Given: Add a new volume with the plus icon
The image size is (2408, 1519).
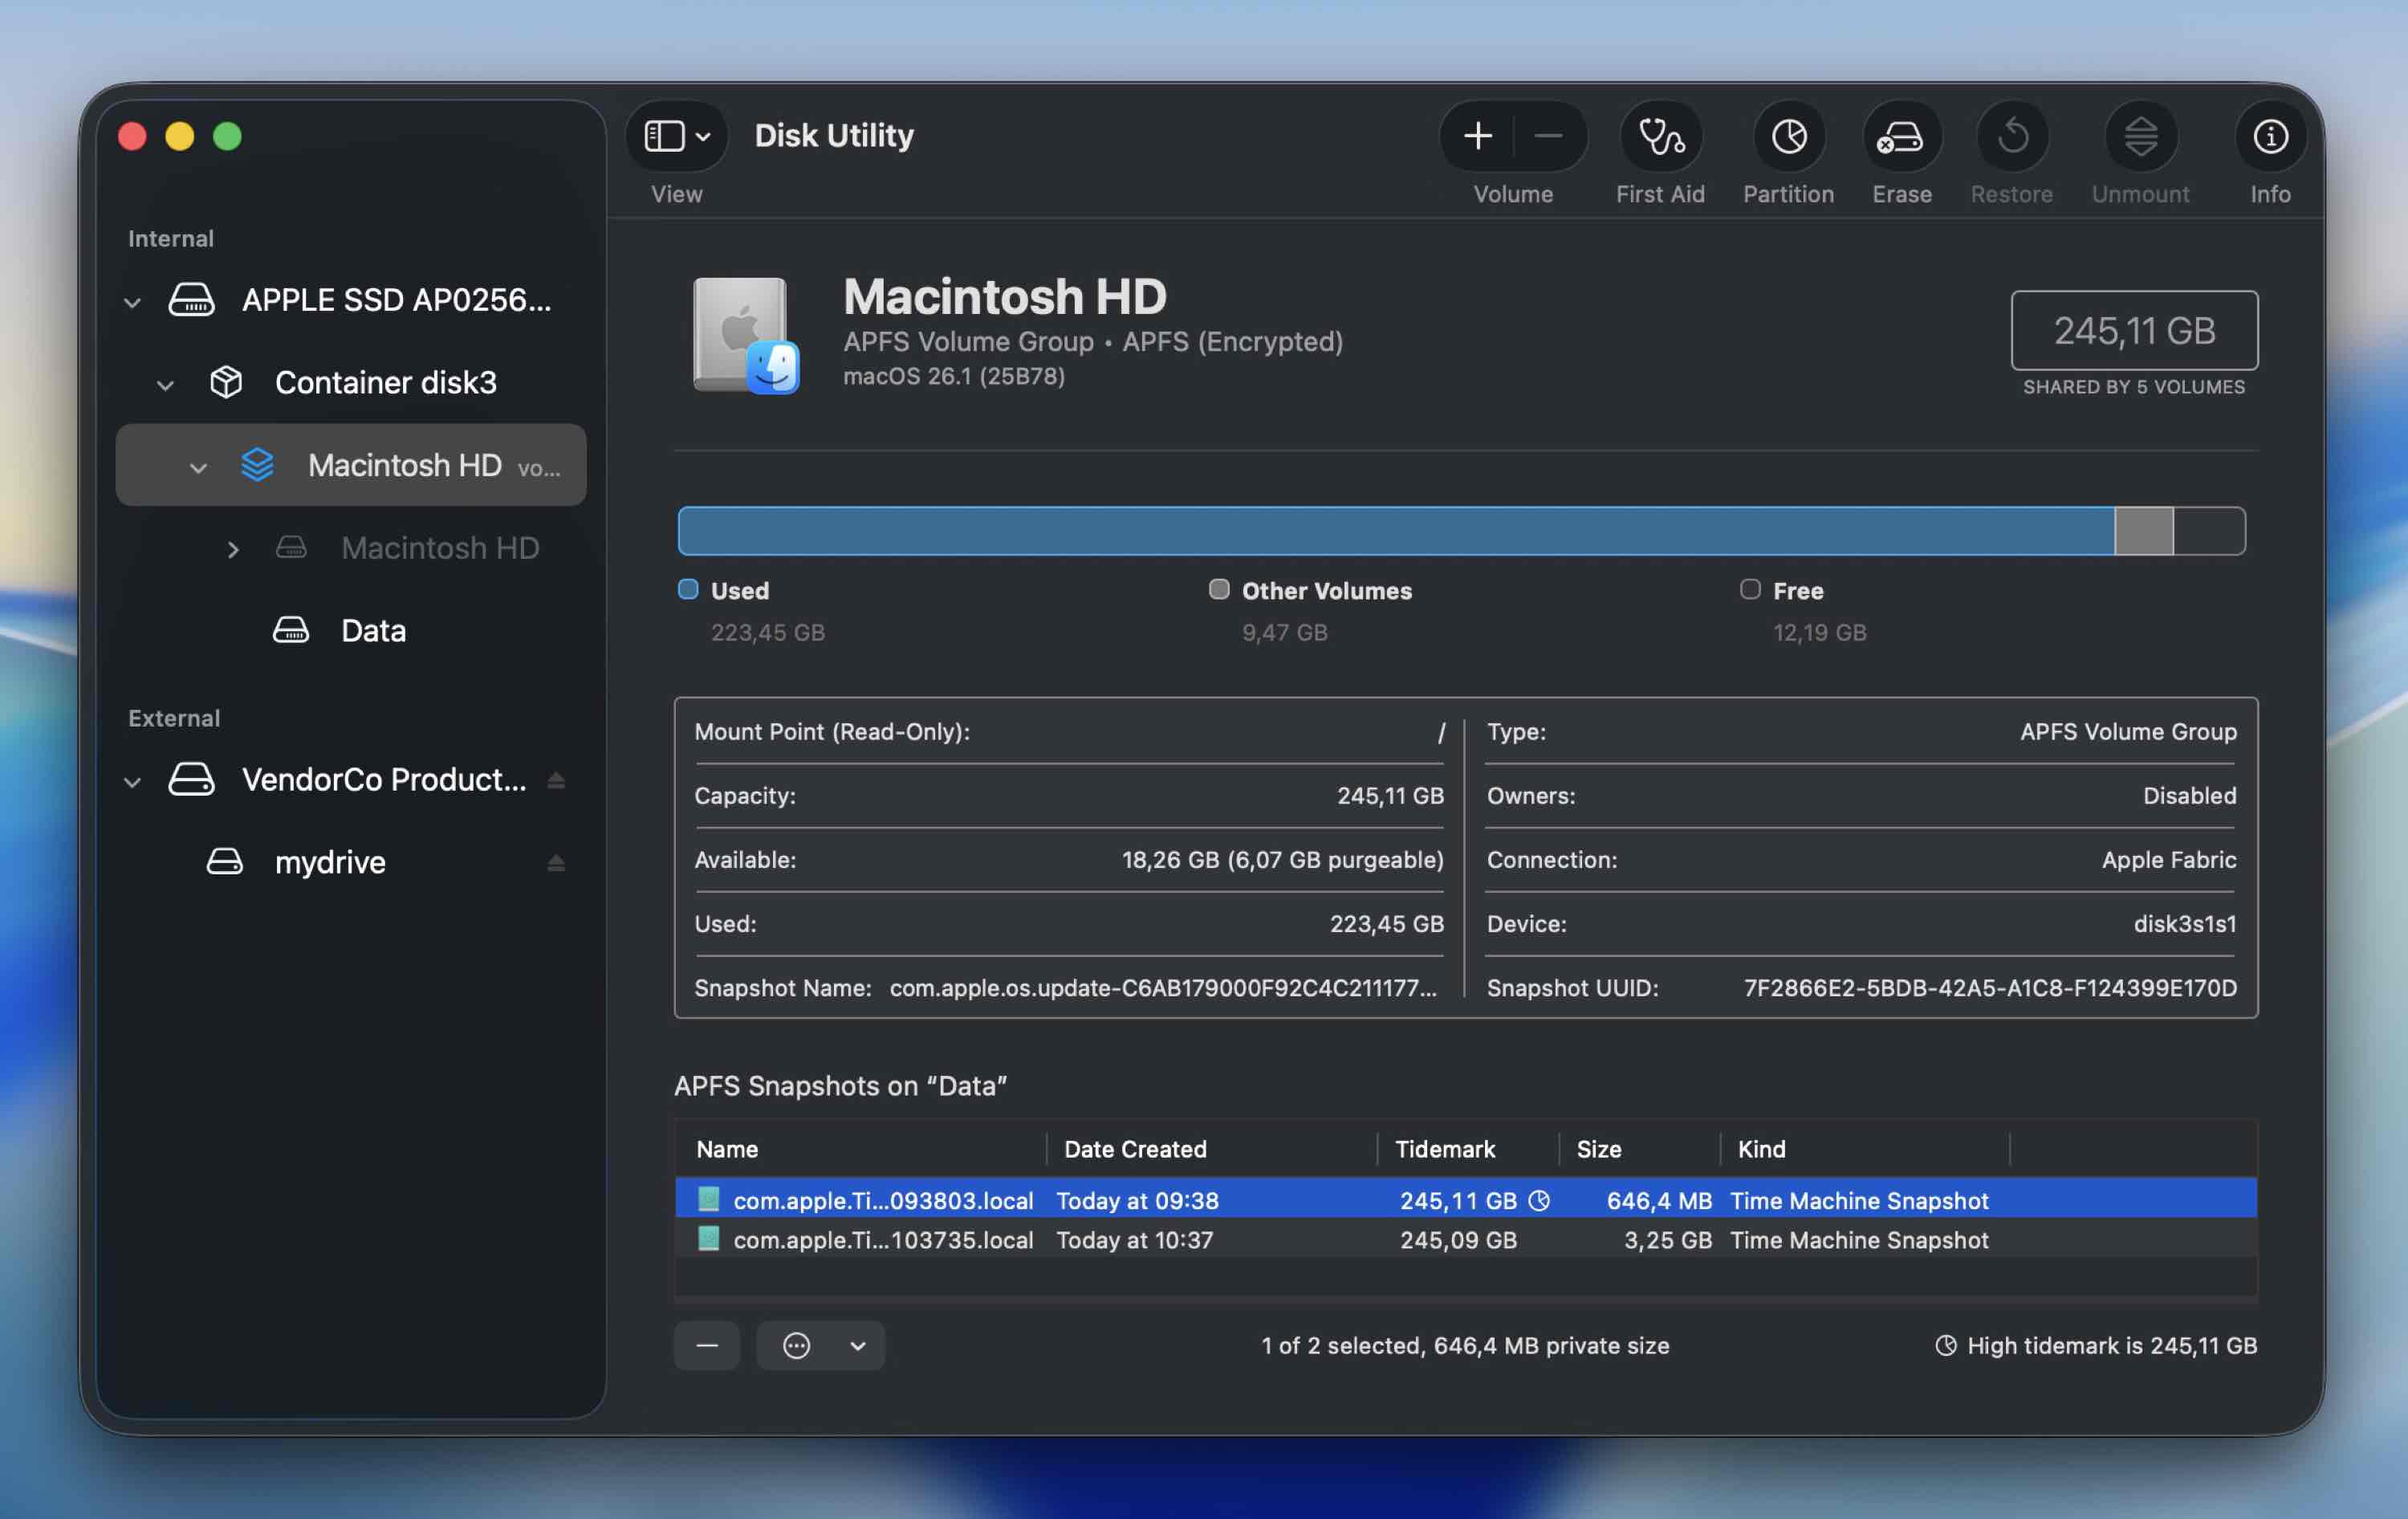Looking at the screenshot, I should click(x=1478, y=135).
